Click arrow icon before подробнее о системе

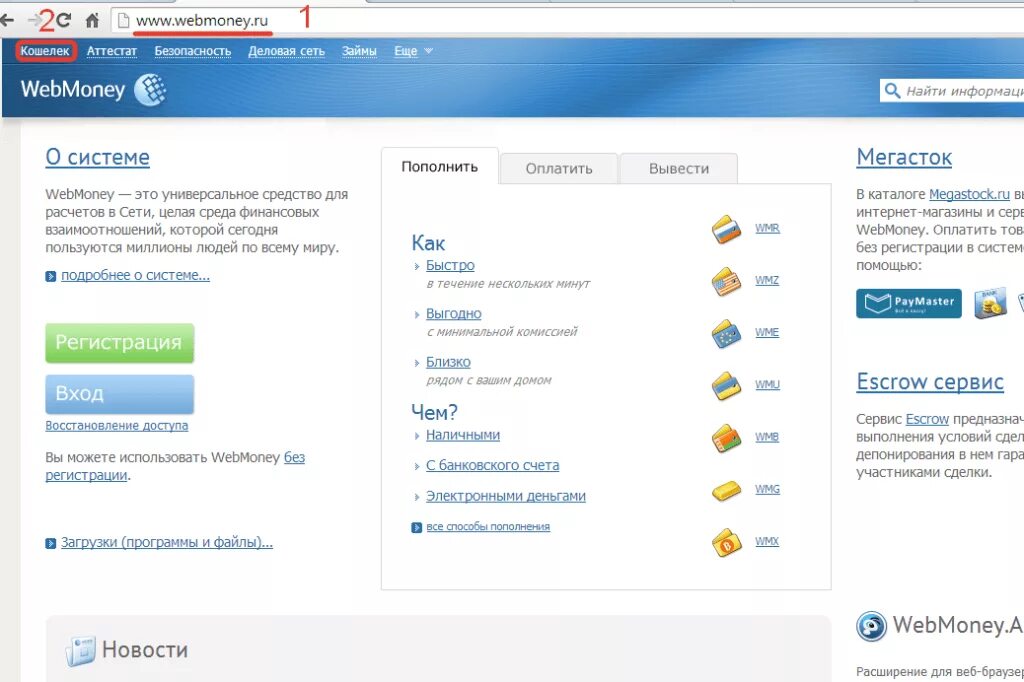pos(51,276)
